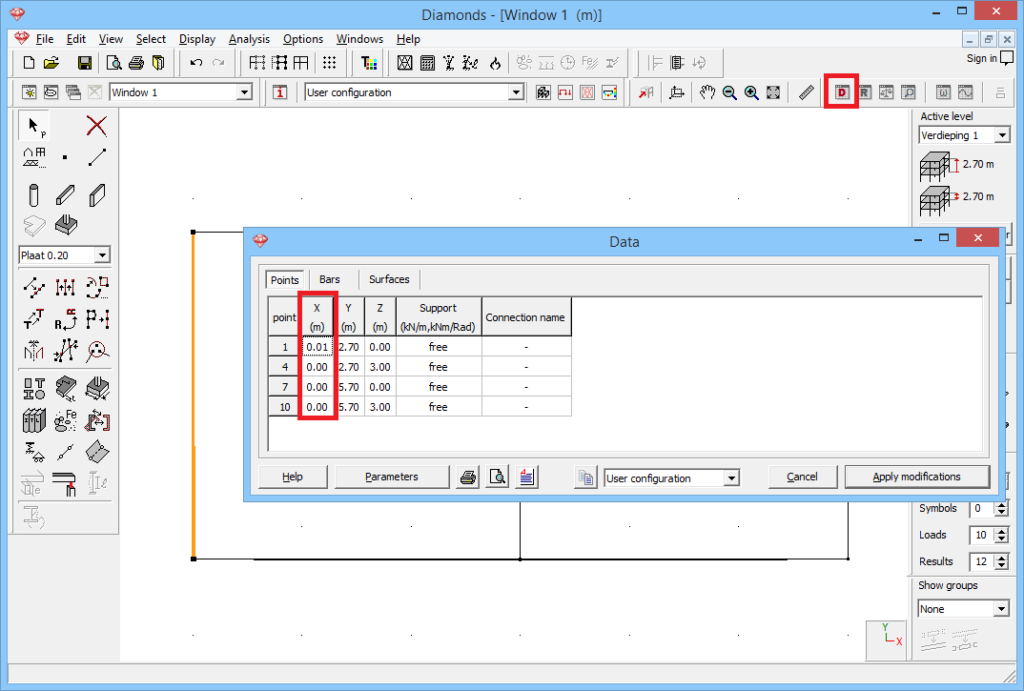
Task: Open the Edit menu
Action: click(x=76, y=39)
